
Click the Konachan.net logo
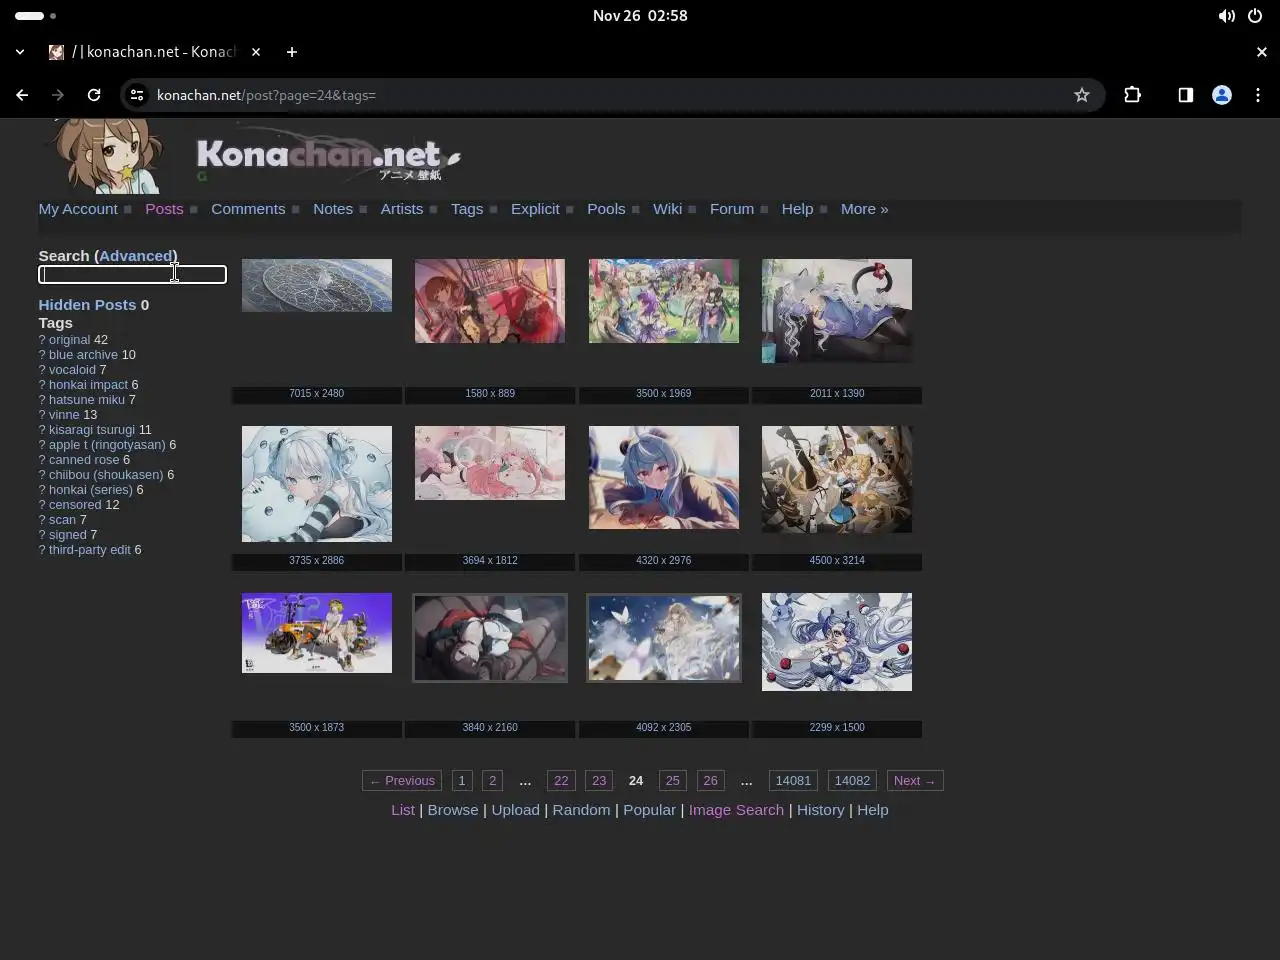coord(328,157)
